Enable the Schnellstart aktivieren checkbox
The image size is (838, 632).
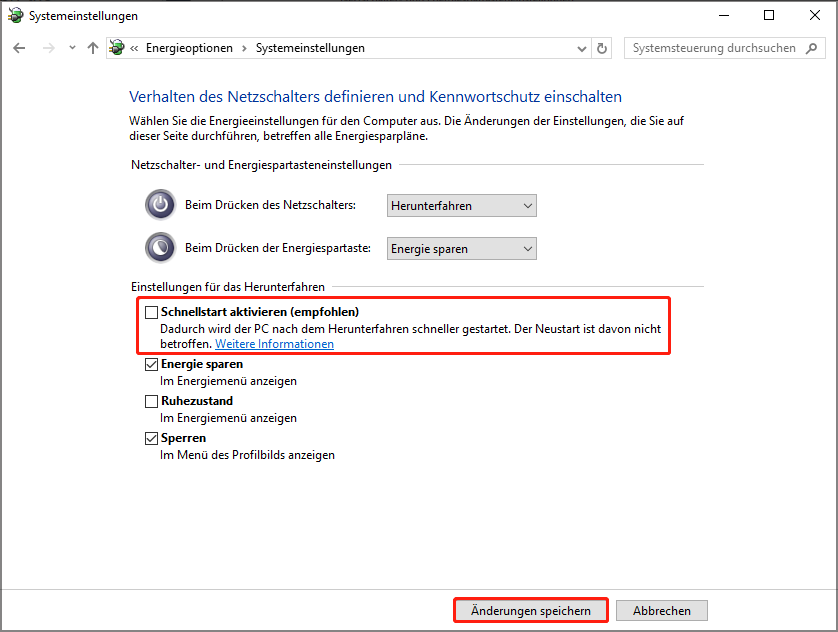point(151,312)
